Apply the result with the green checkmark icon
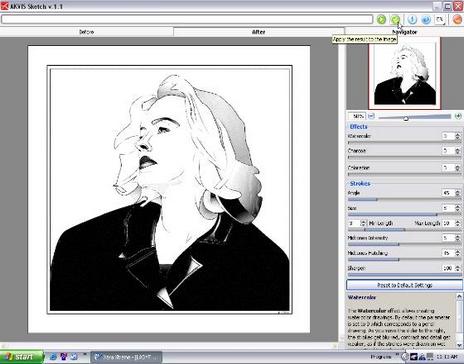Screen dimensions: 464x364 pos(395,20)
